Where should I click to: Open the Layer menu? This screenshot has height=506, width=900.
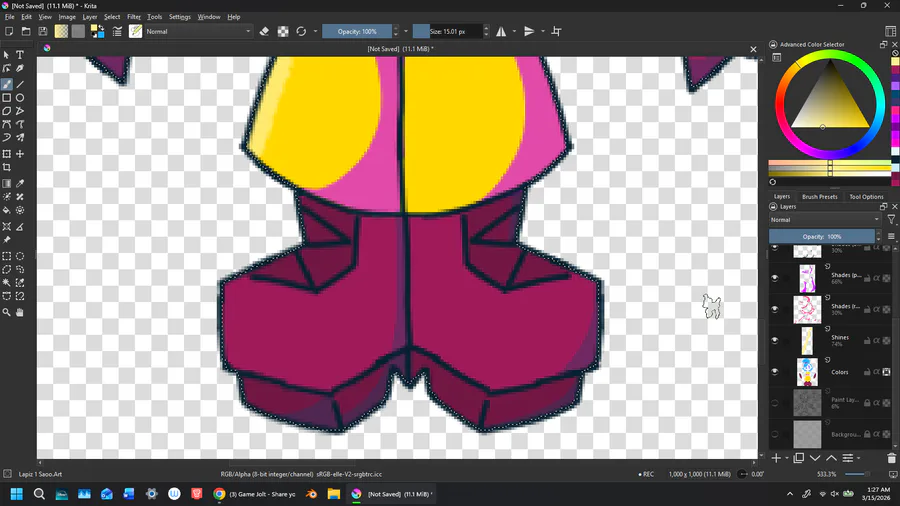[90, 17]
